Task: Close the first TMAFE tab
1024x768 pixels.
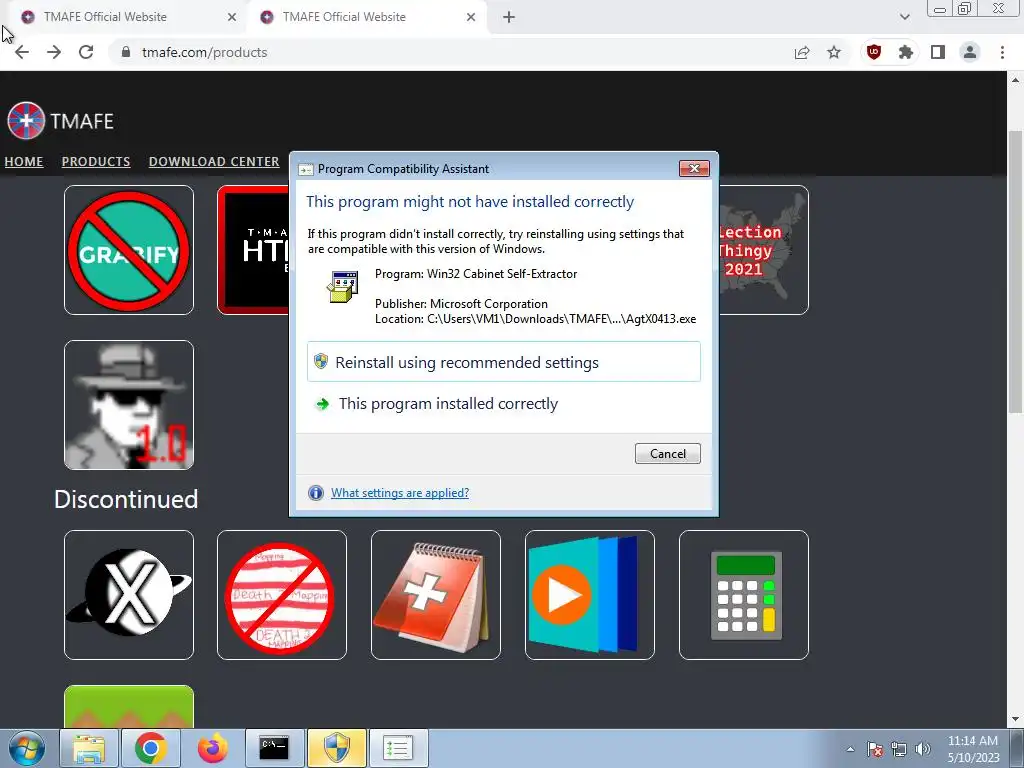Action: [232, 17]
